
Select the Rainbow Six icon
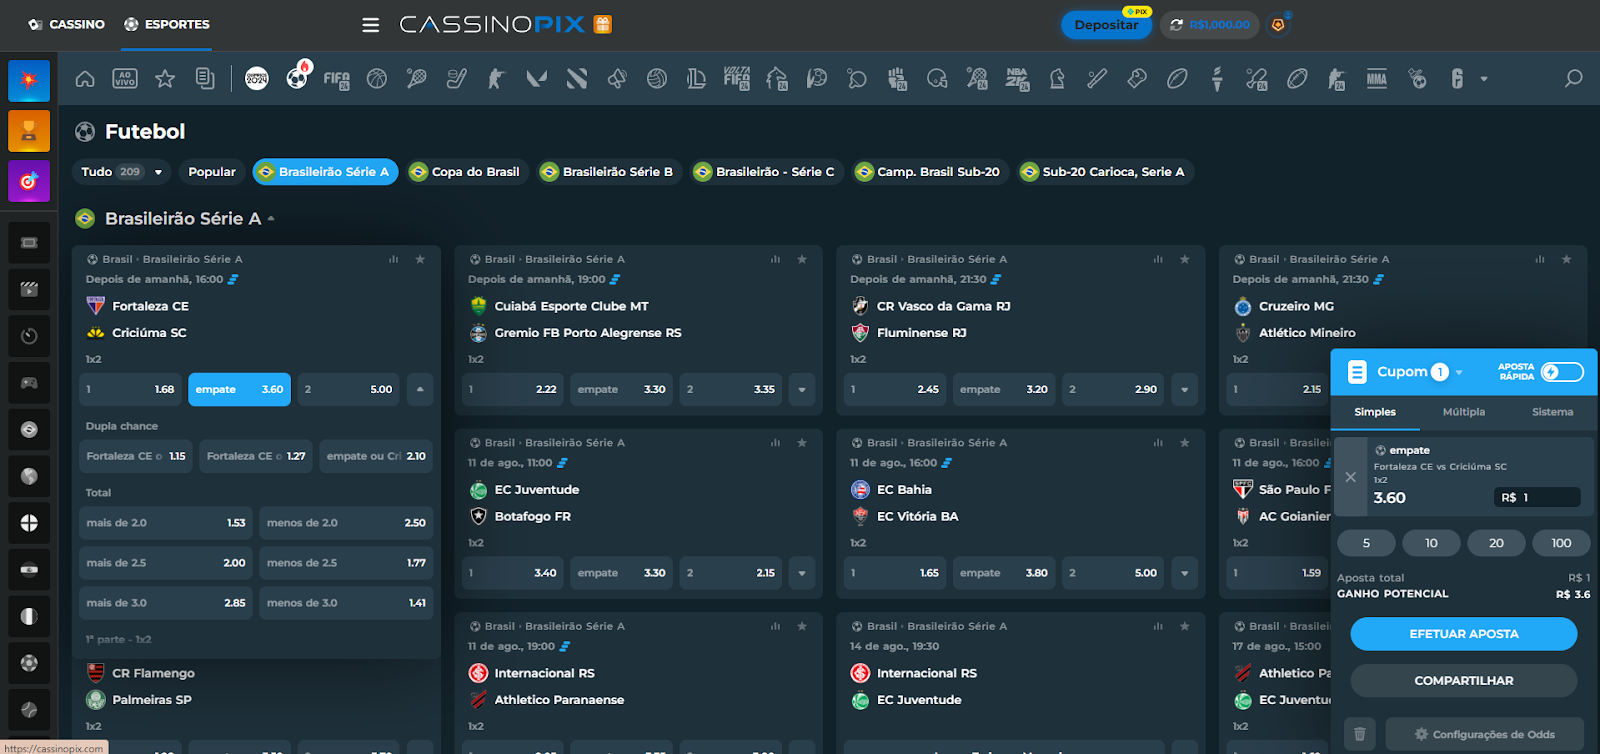pyautogui.click(x=1457, y=79)
